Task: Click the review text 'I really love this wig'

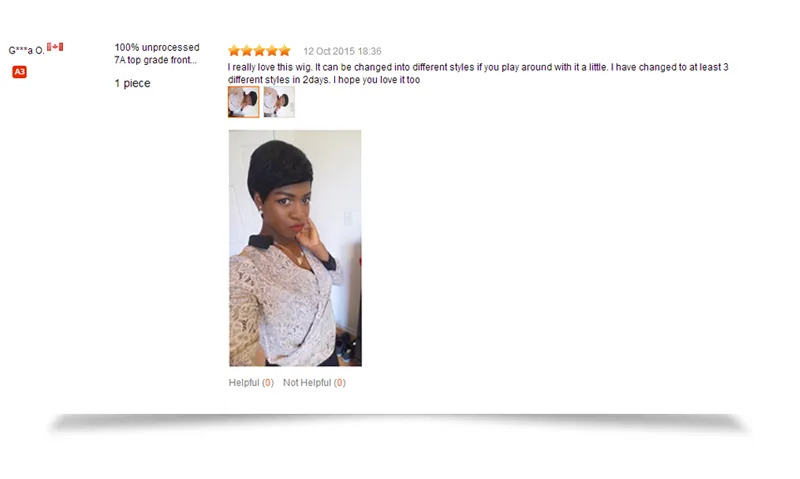Action: [269, 67]
